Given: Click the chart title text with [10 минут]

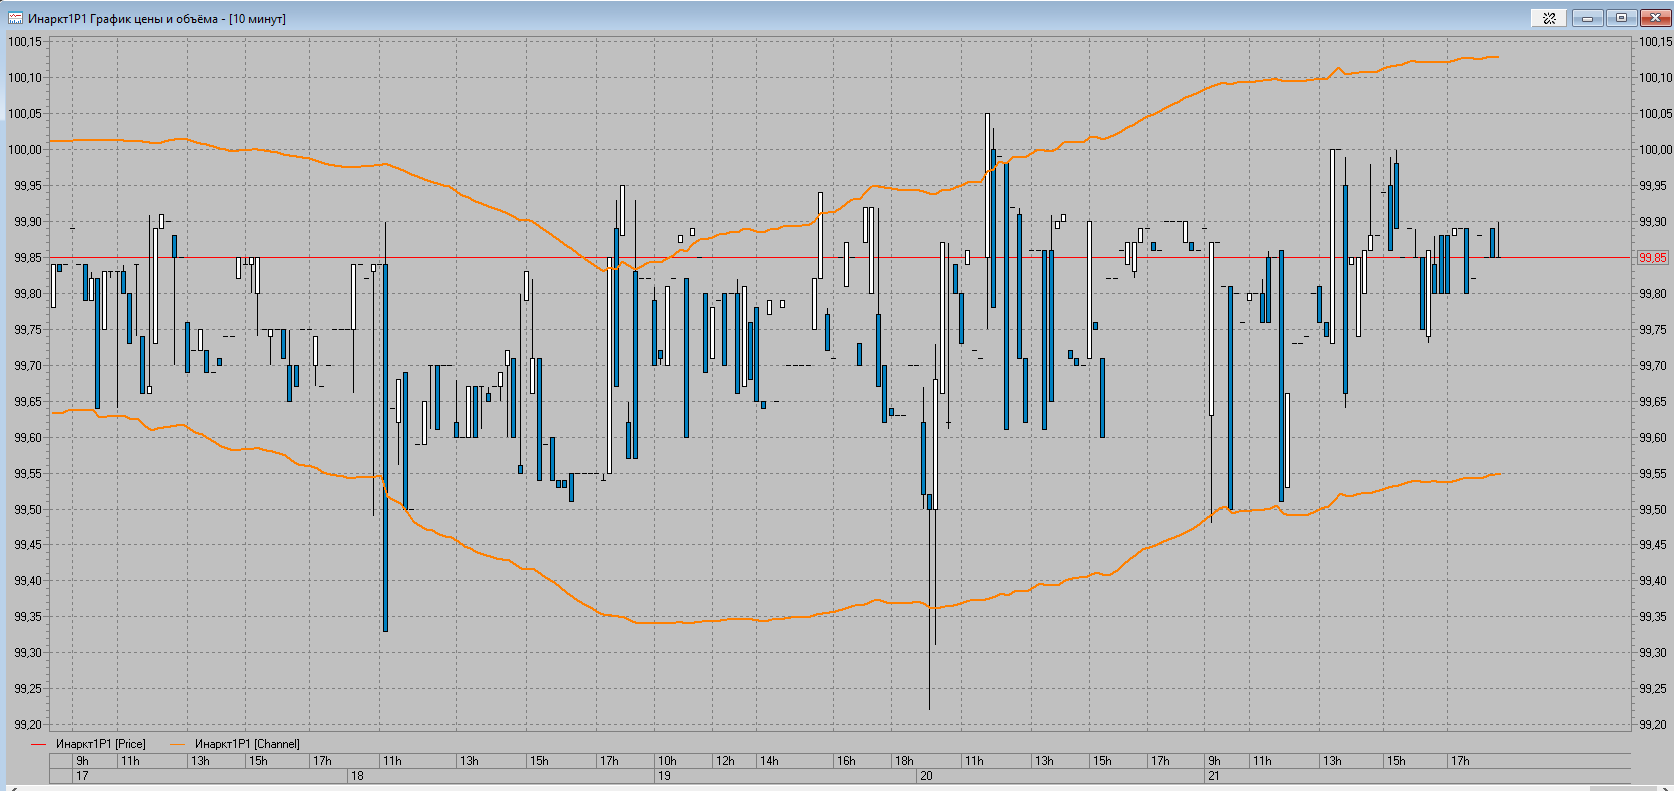Looking at the screenshot, I should pyautogui.click(x=157, y=19).
